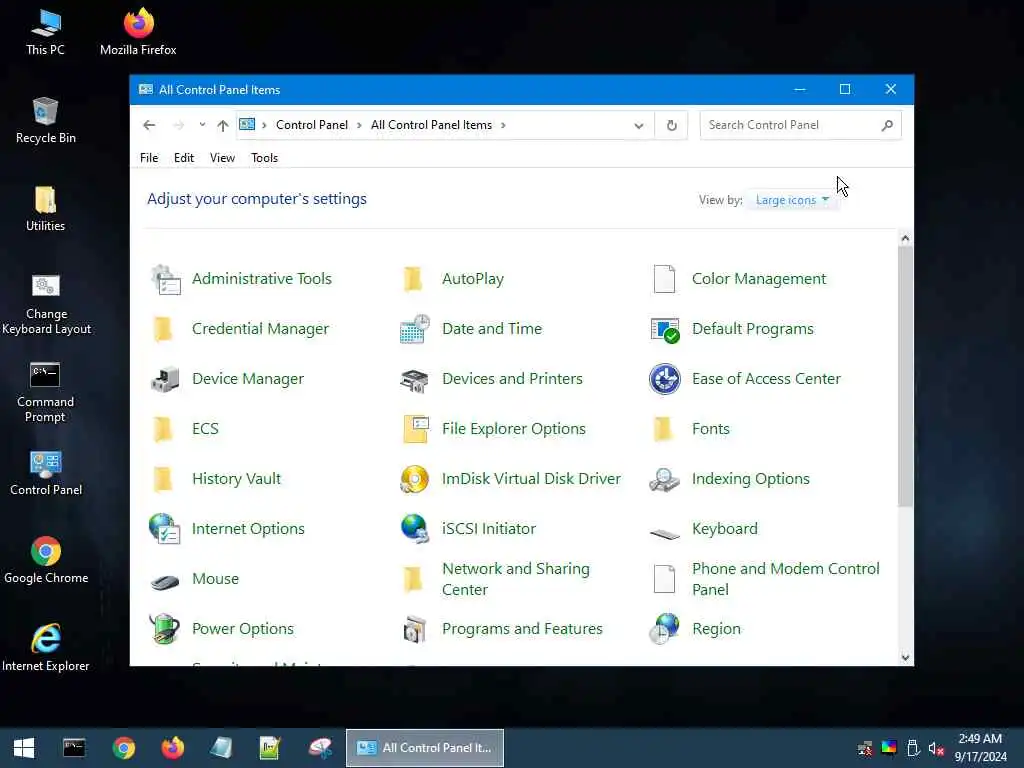This screenshot has width=1024, height=768.
Task: Open ImDisk Virtual Disk Driver icon
Action: 415,479
